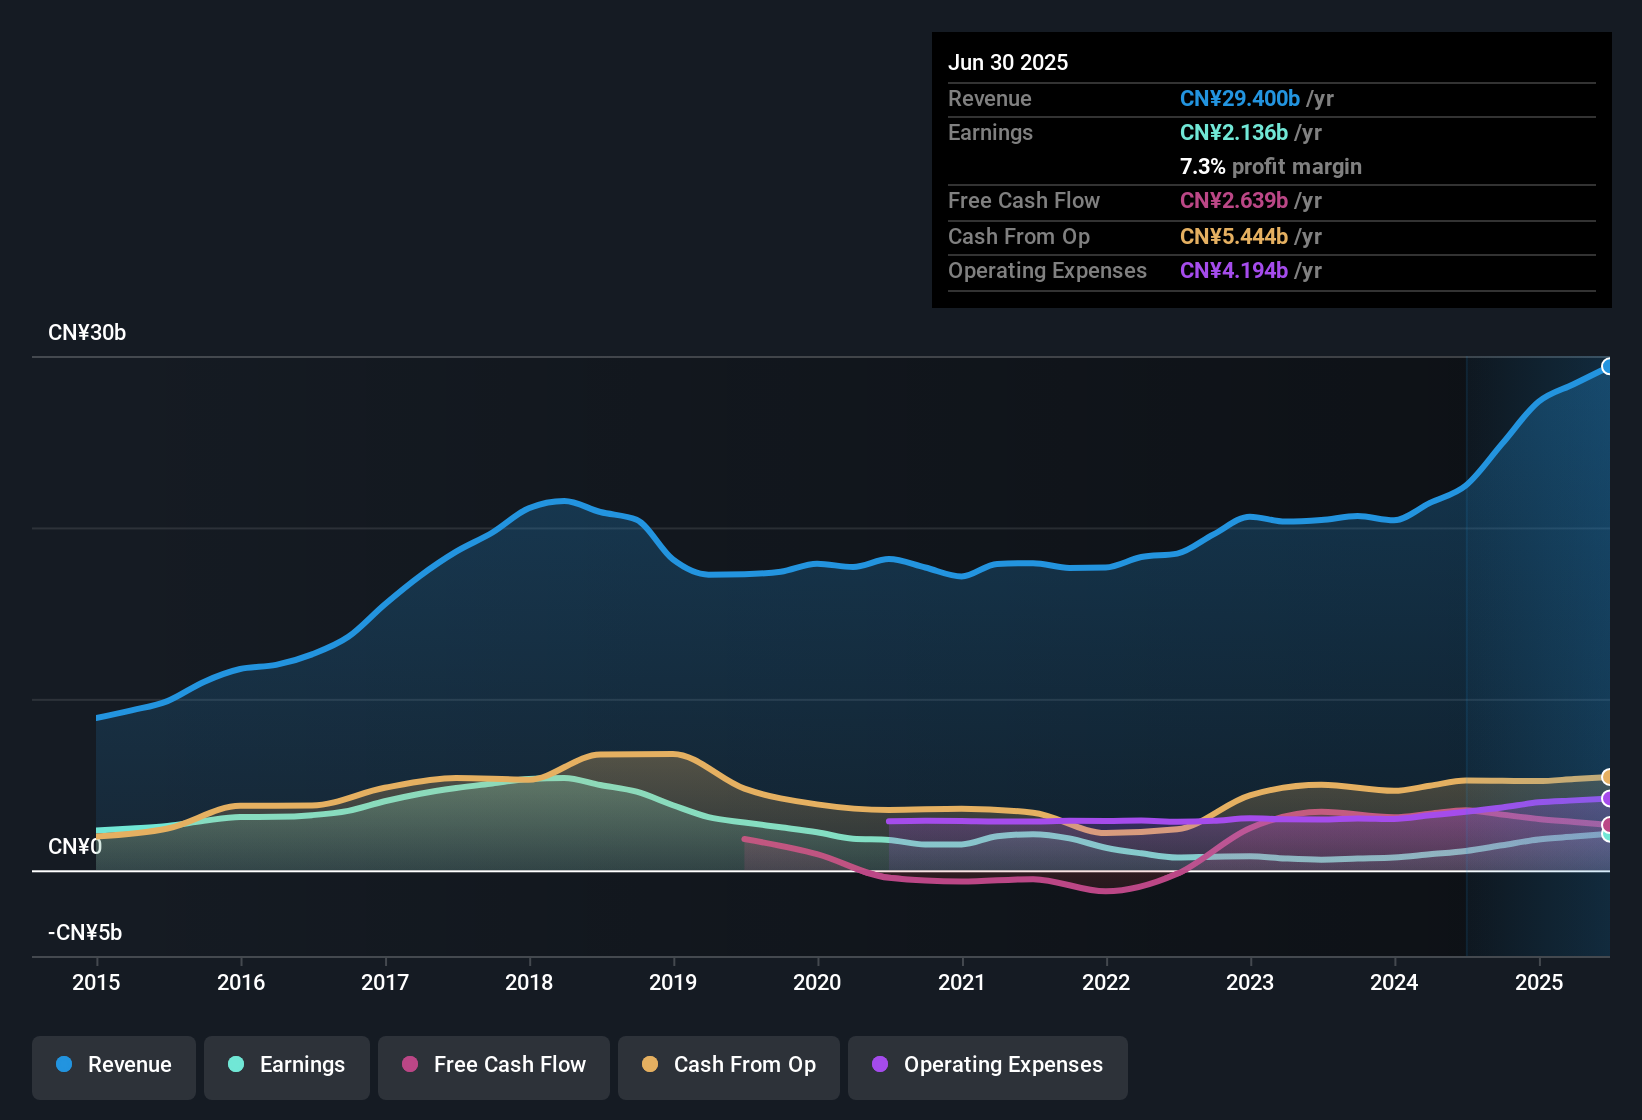Click the teal Earnings legend dot
Screen dimensions: 1642x1120
[236, 1065]
